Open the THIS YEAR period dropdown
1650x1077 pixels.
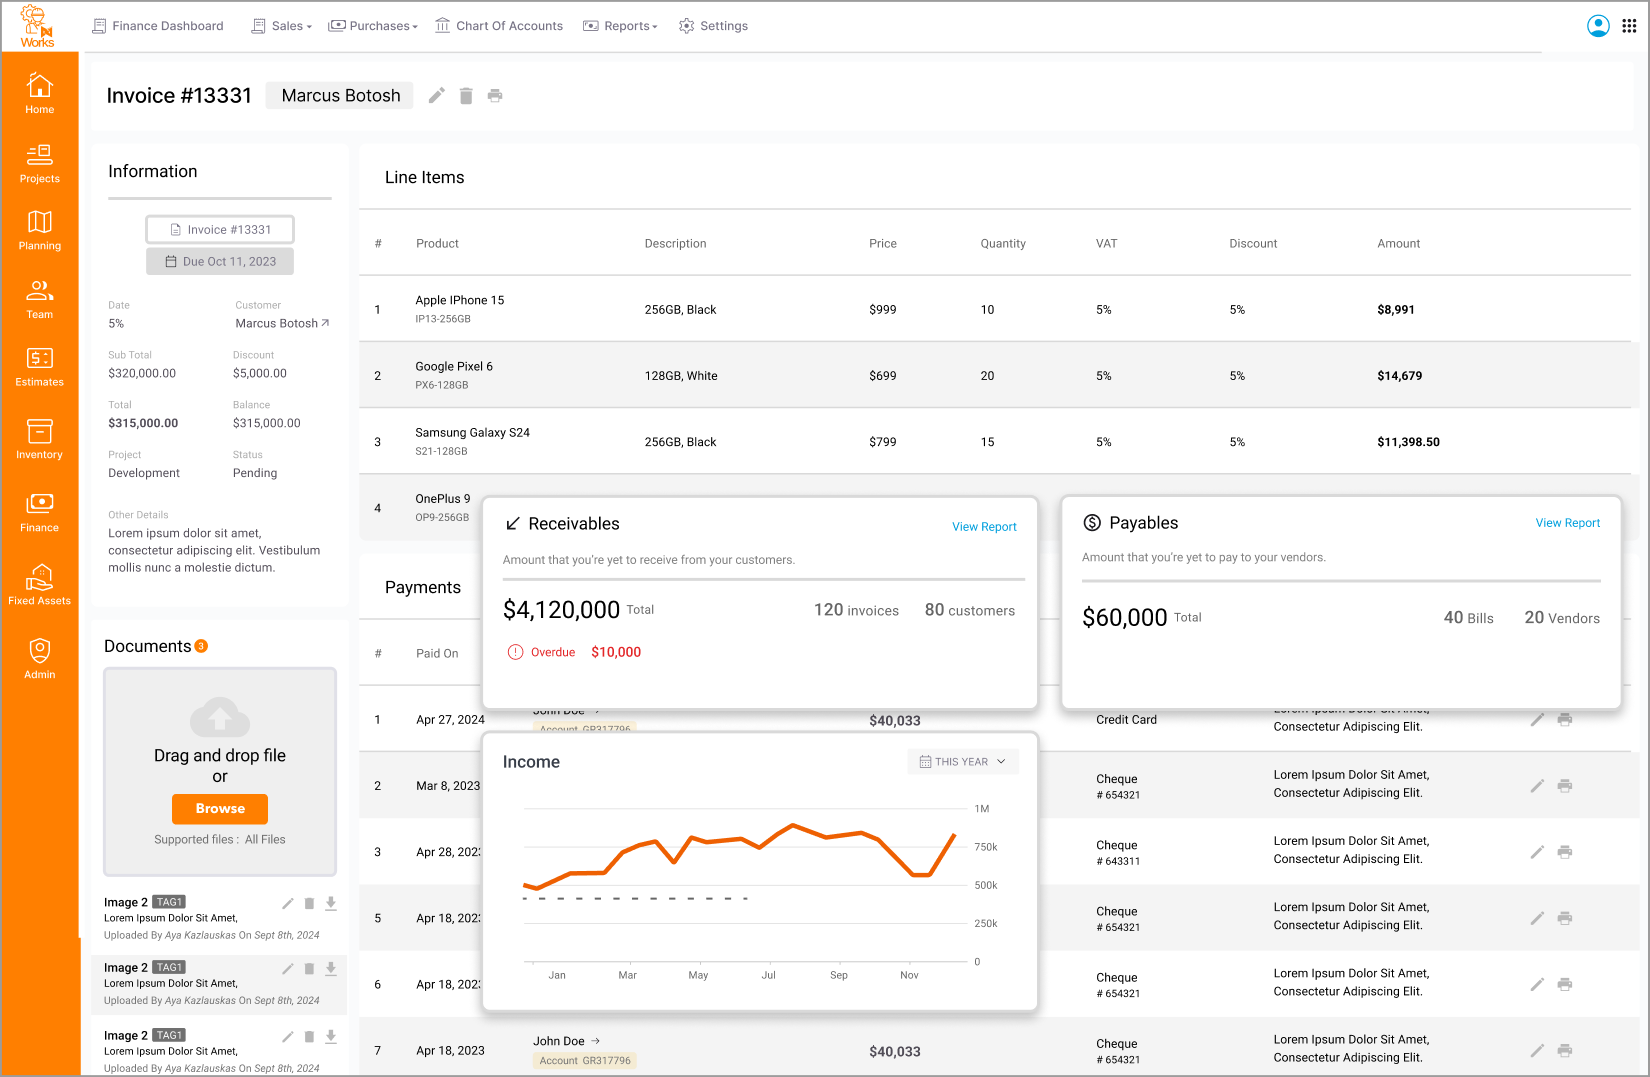click(x=963, y=762)
